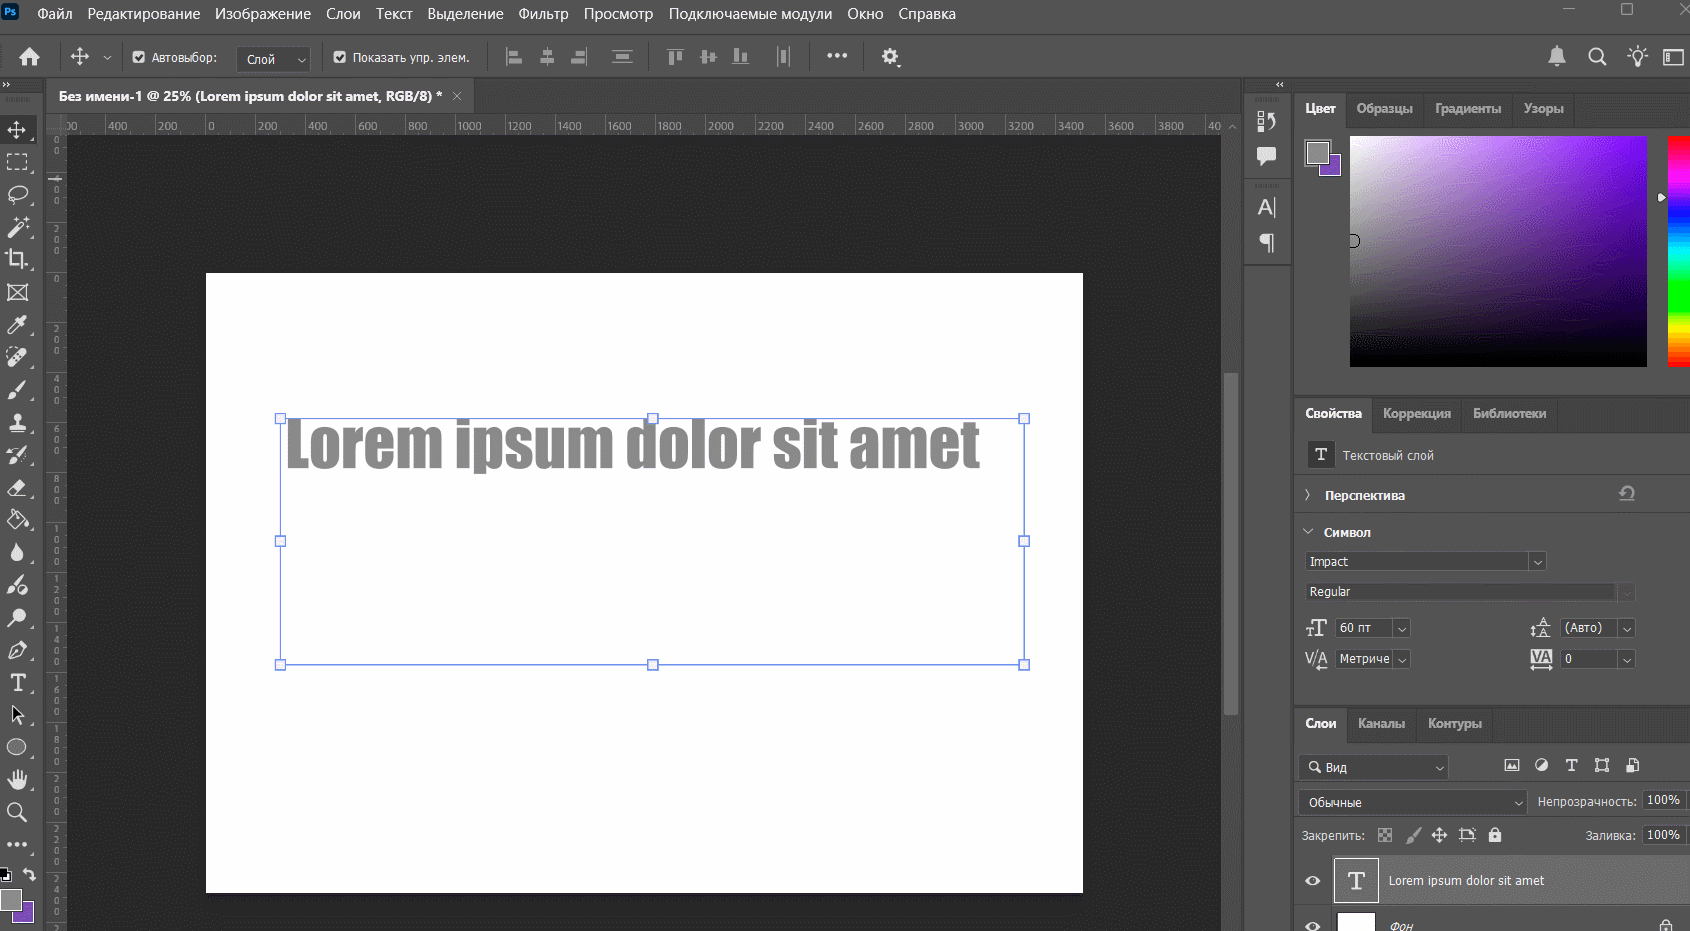This screenshot has height=931, width=1690.
Task: Select the Crop tool
Action: point(17,259)
